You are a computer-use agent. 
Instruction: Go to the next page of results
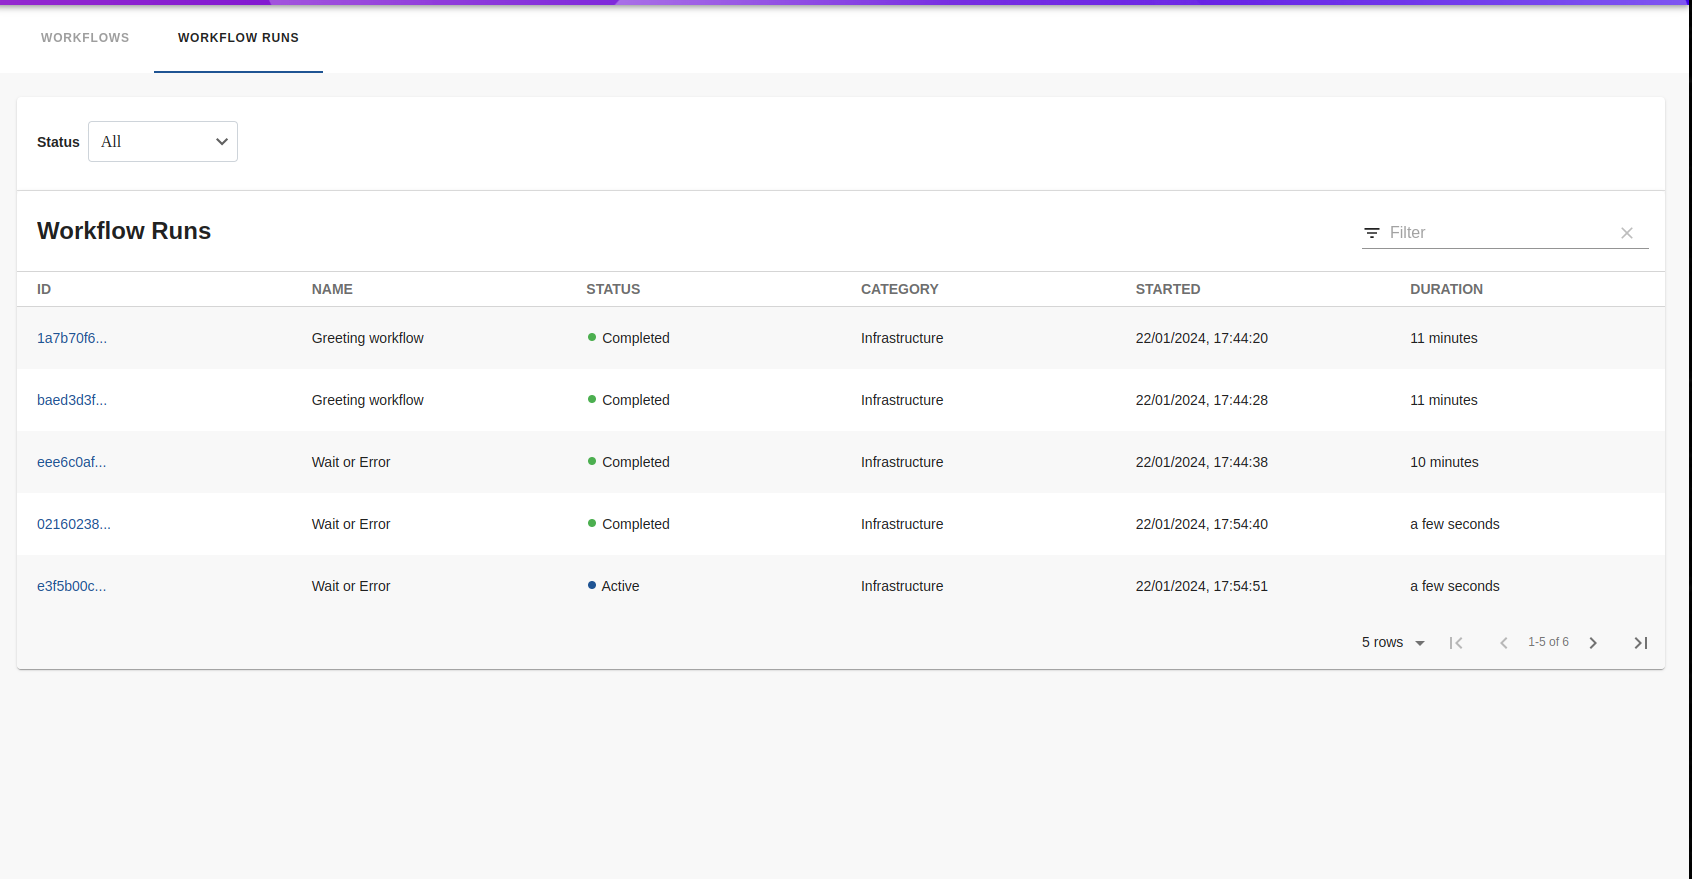pyautogui.click(x=1593, y=643)
